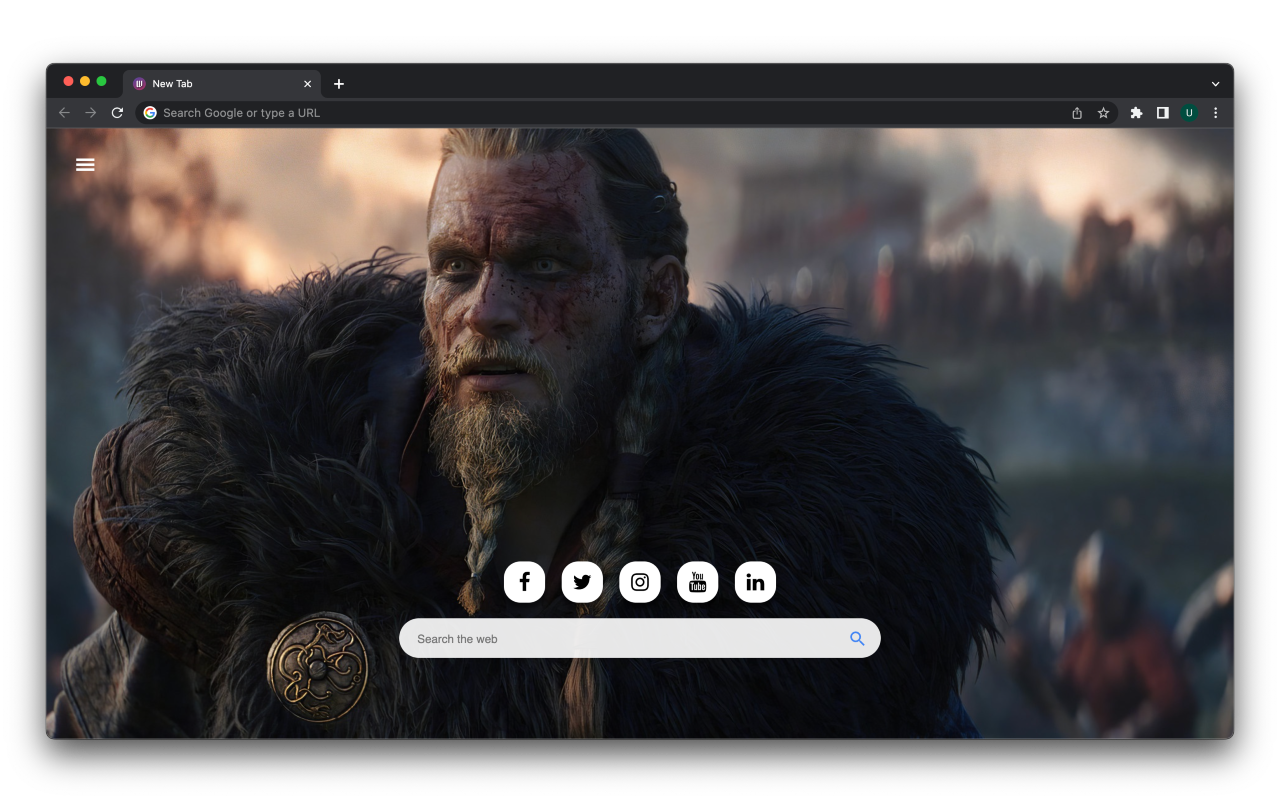Go back with the browser back arrow
Image resolution: width=1280 pixels, height=800 pixels.
(x=64, y=113)
